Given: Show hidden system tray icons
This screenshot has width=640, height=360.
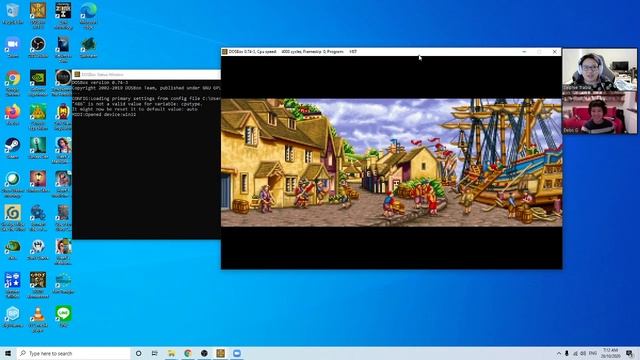Looking at the screenshot, I should coord(559,353).
